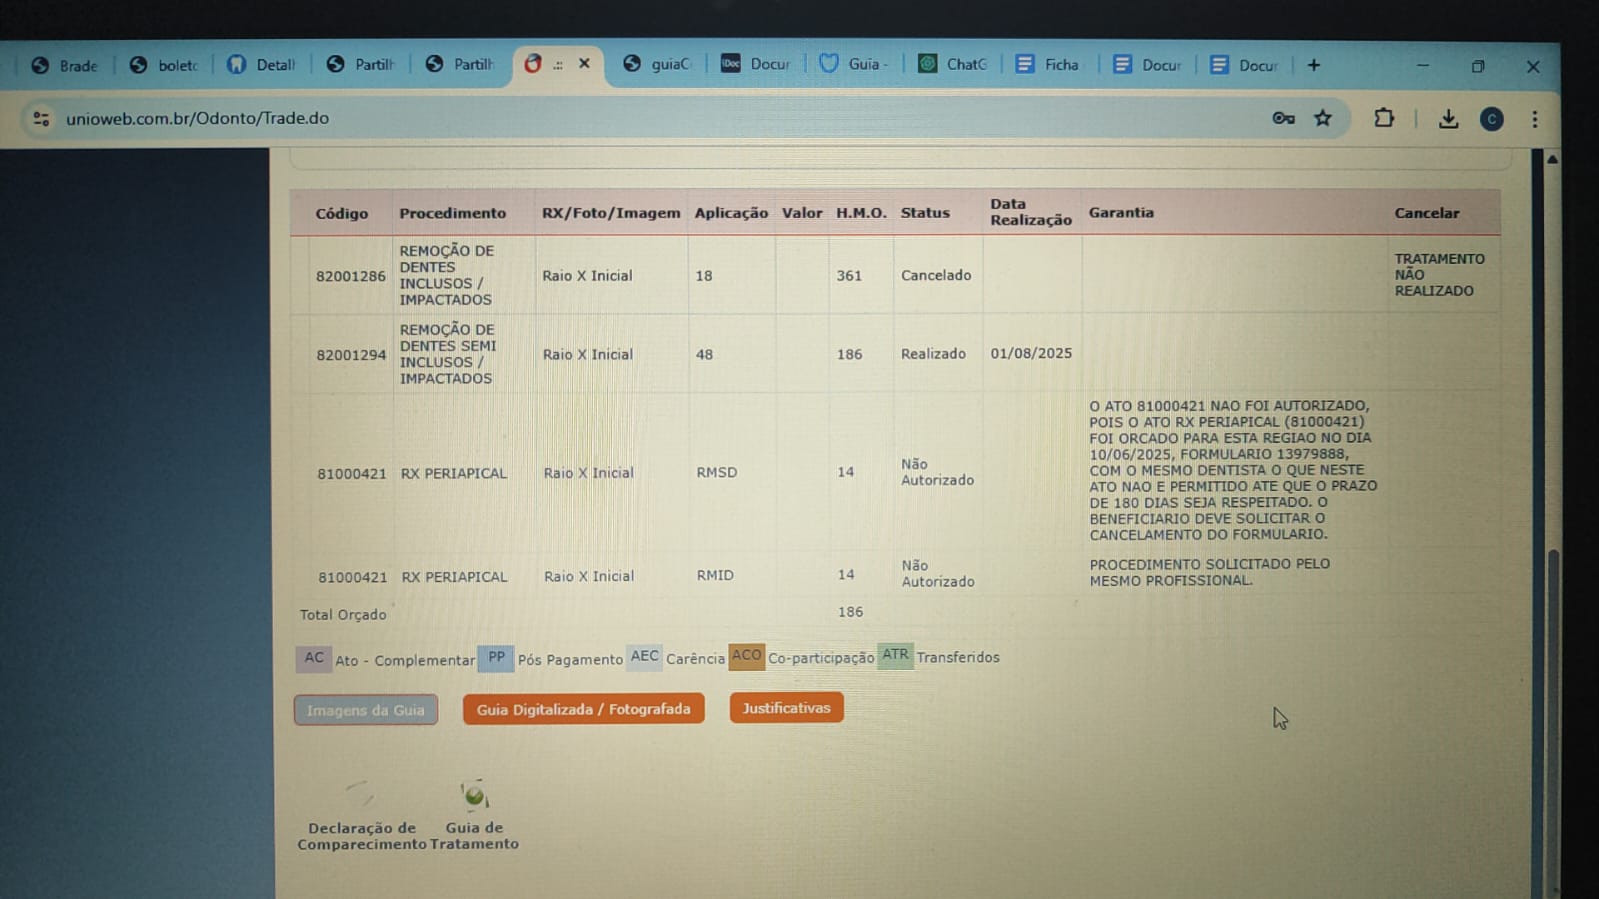This screenshot has width=1599, height=899.
Task: Switch to the boleto tab
Action: click(x=164, y=65)
